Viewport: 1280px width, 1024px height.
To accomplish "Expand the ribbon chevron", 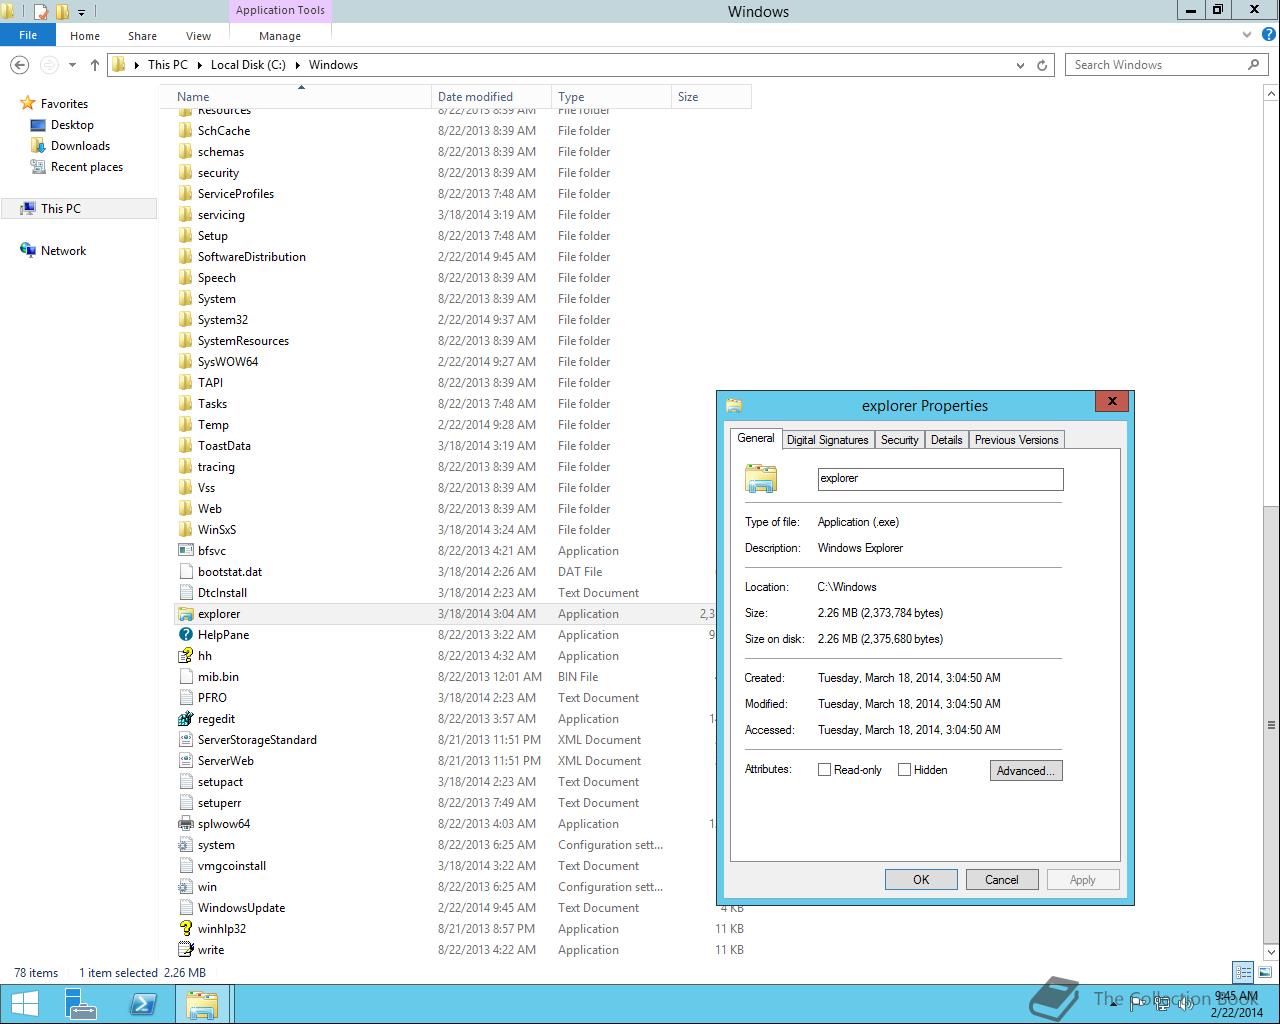I will pyautogui.click(x=1246, y=35).
